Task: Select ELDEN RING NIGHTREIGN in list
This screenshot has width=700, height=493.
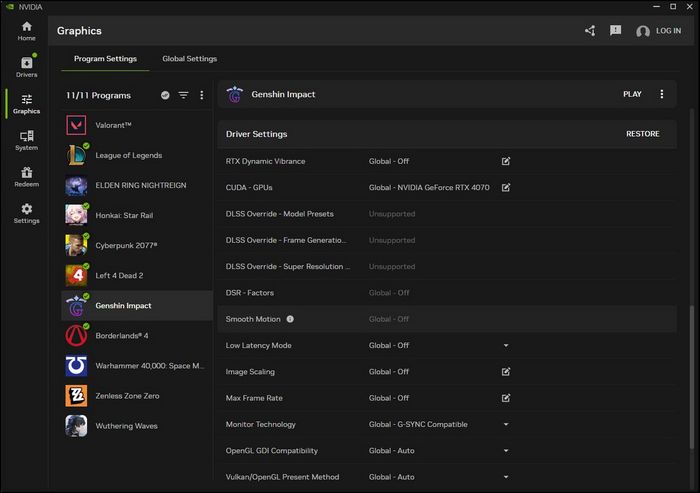Action: (137, 185)
